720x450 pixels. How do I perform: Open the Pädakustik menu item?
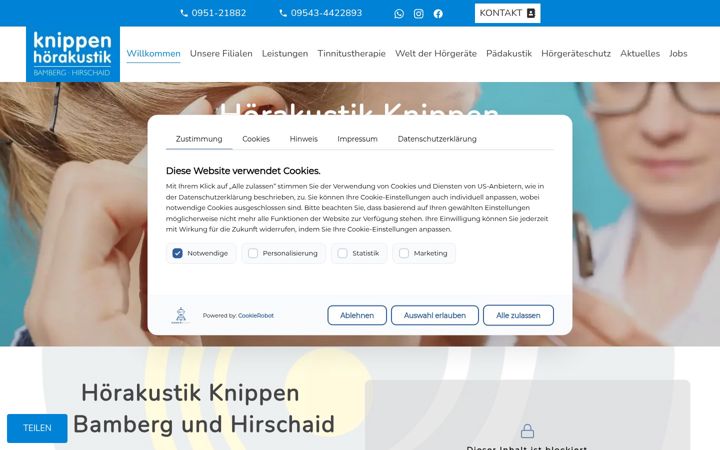(509, 54)
